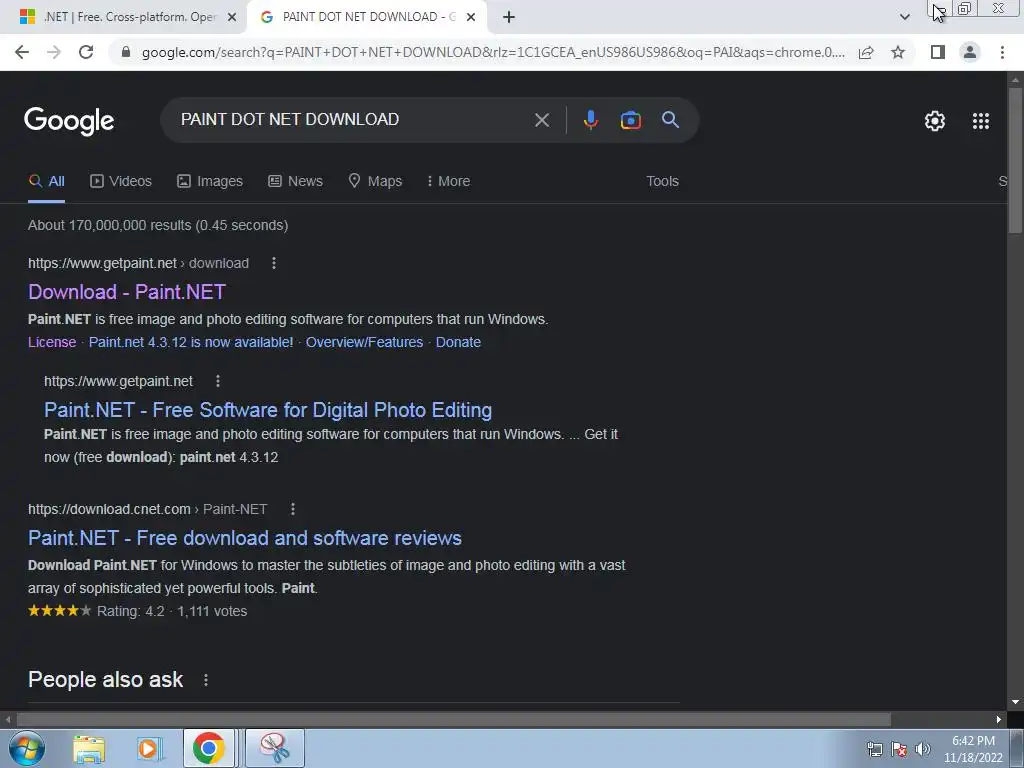Viewport: 1024px width, 768px height.
Task: Open Snipping Tool from taskbar
Action: click(275, 748)
